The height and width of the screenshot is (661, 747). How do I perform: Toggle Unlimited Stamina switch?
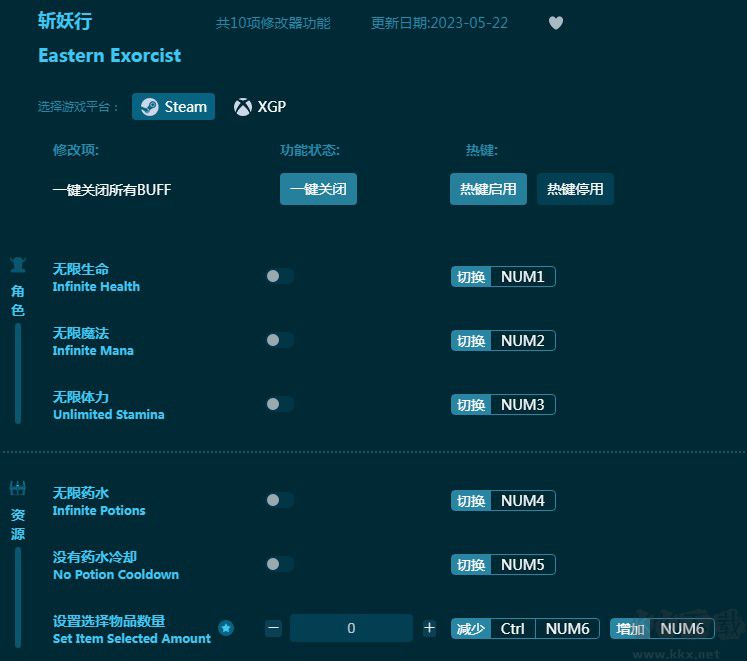pyautogui.click(x=280, y=404)
